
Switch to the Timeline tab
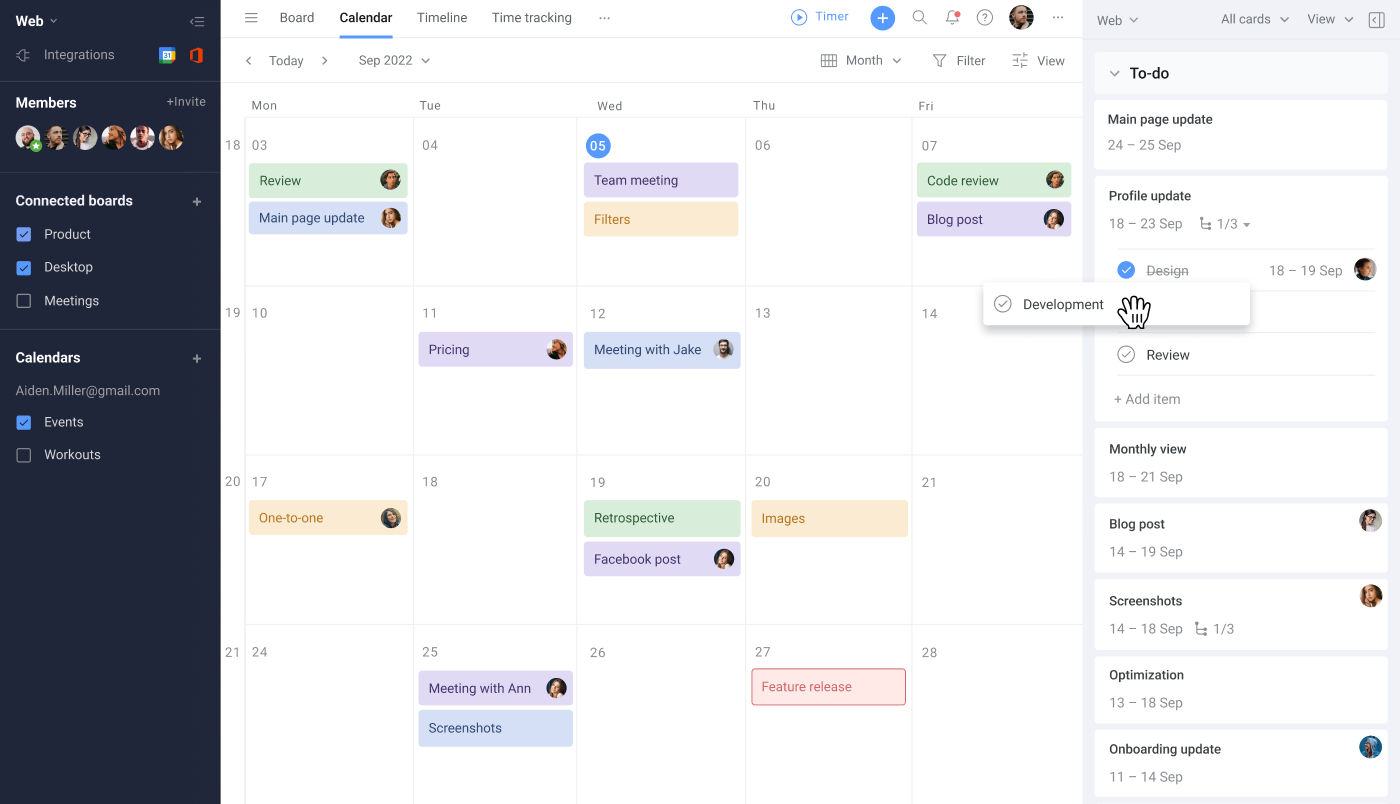[441, 17]
